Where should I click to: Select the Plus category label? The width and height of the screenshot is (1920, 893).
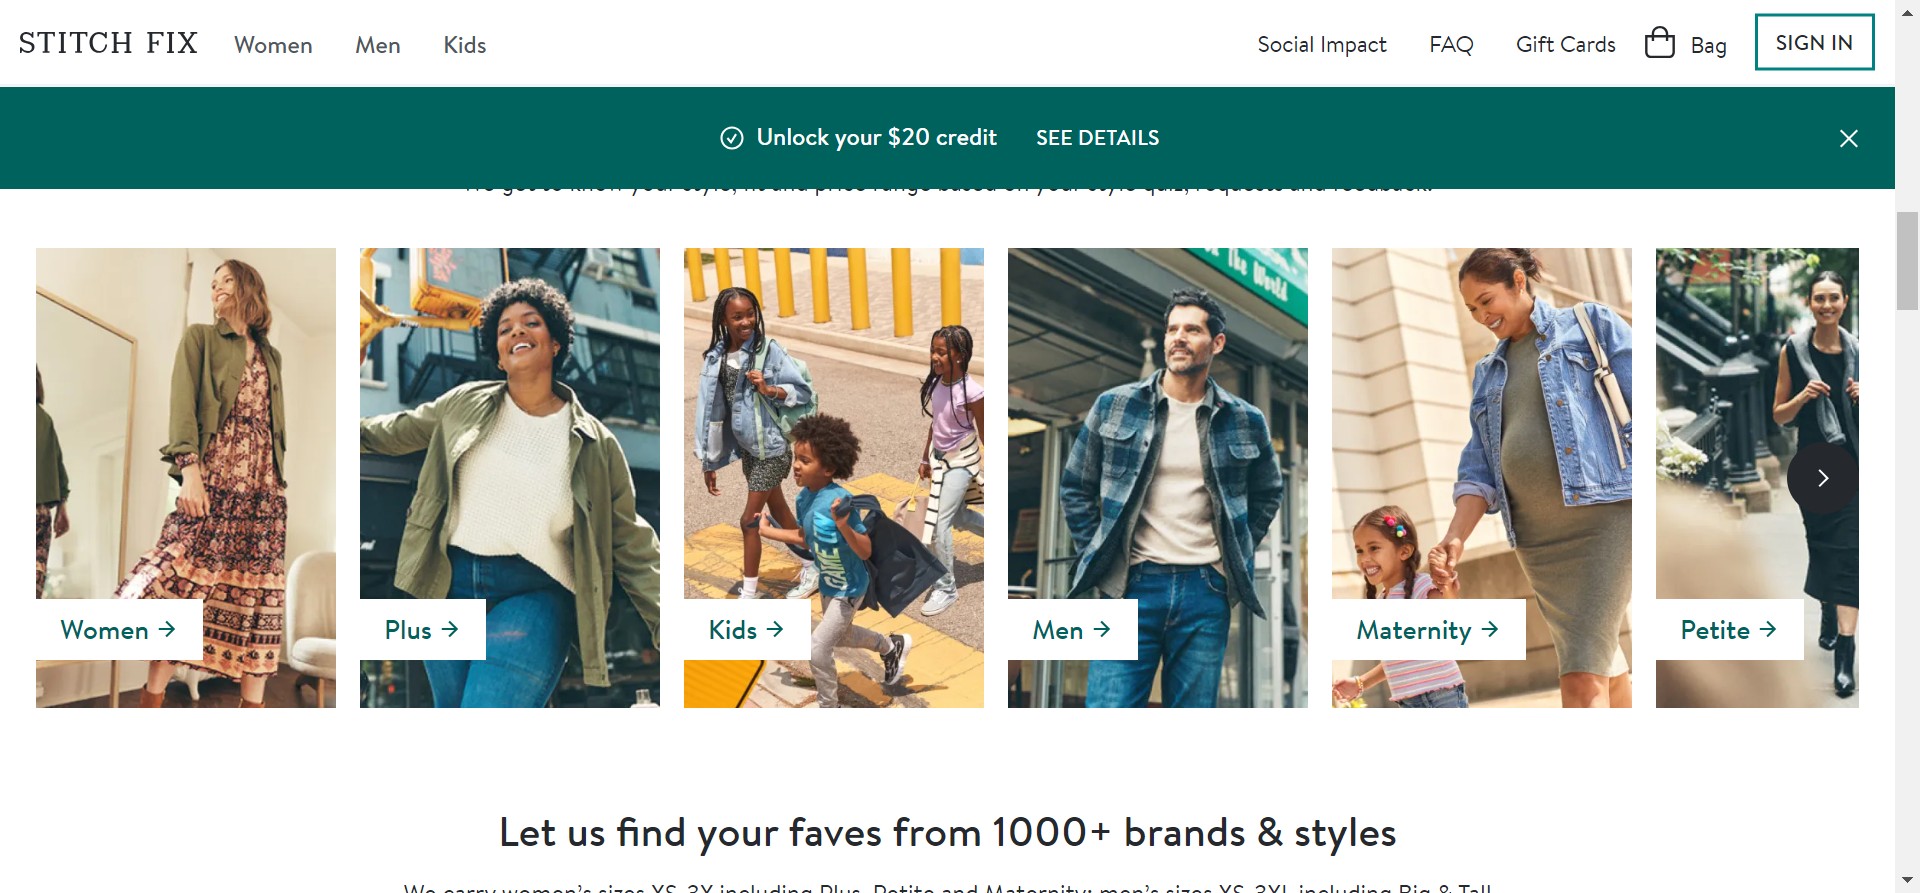[x=421, y=630]
